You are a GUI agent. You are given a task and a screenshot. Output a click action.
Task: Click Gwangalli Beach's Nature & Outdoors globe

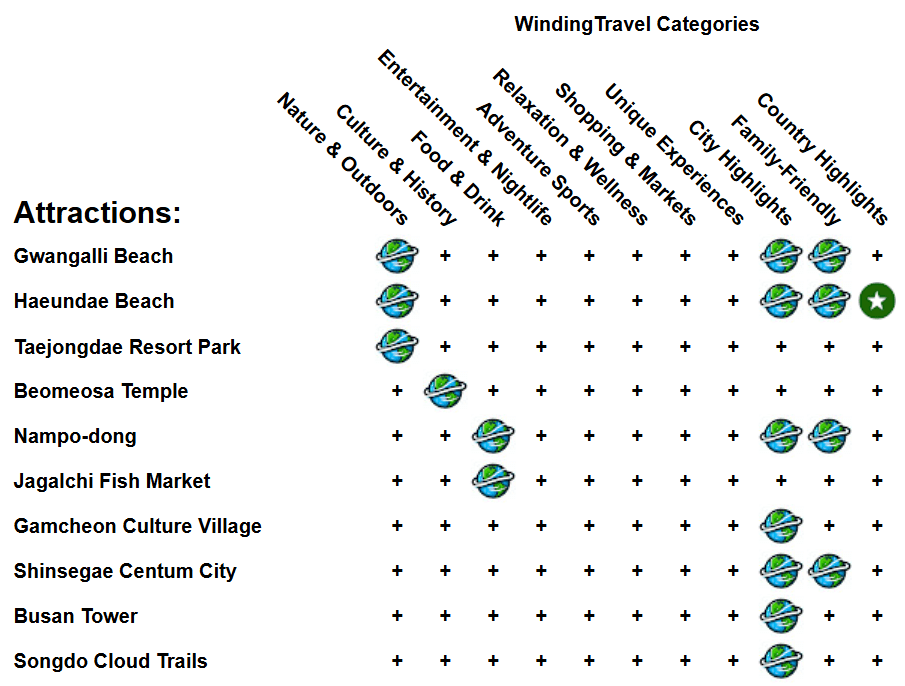click(397, 256)
